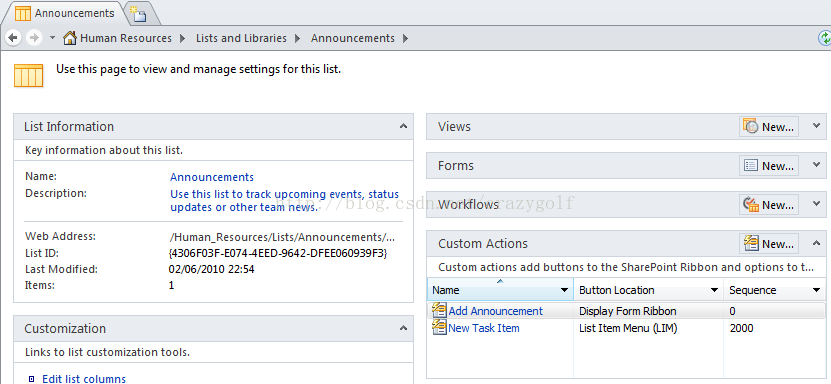The image size is (831, 384).
Task: Click the forward navigation arrow
Action: [x=34, y=38]
